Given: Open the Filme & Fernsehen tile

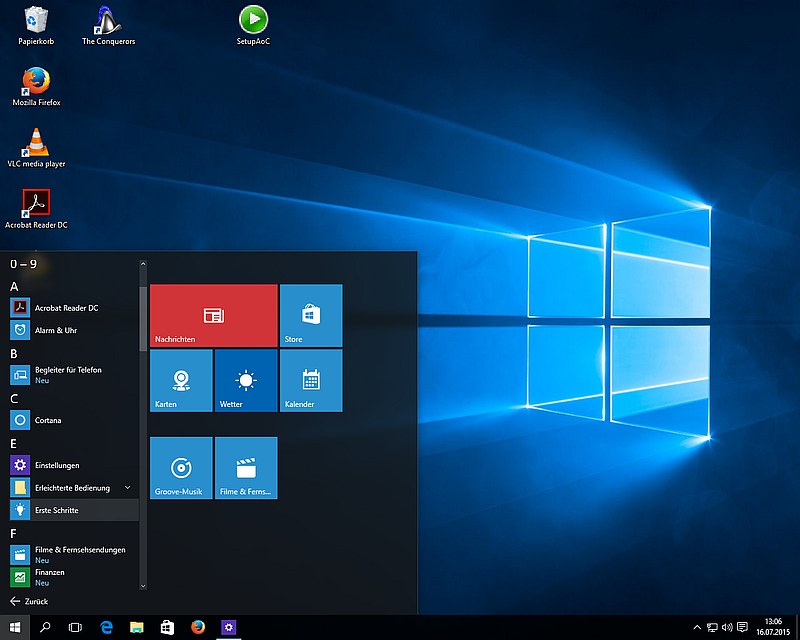Looking at the screenshot, I should [x=246, y=468].
